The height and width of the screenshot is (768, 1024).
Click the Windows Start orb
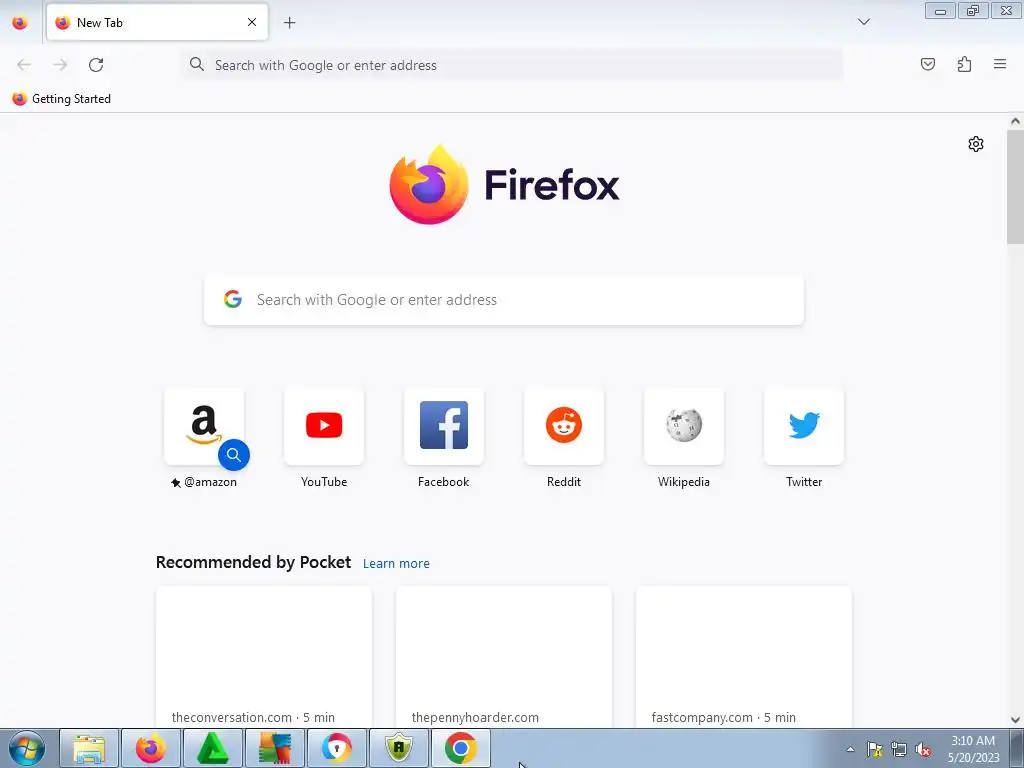pyautogui.click(x=27, y=748)
